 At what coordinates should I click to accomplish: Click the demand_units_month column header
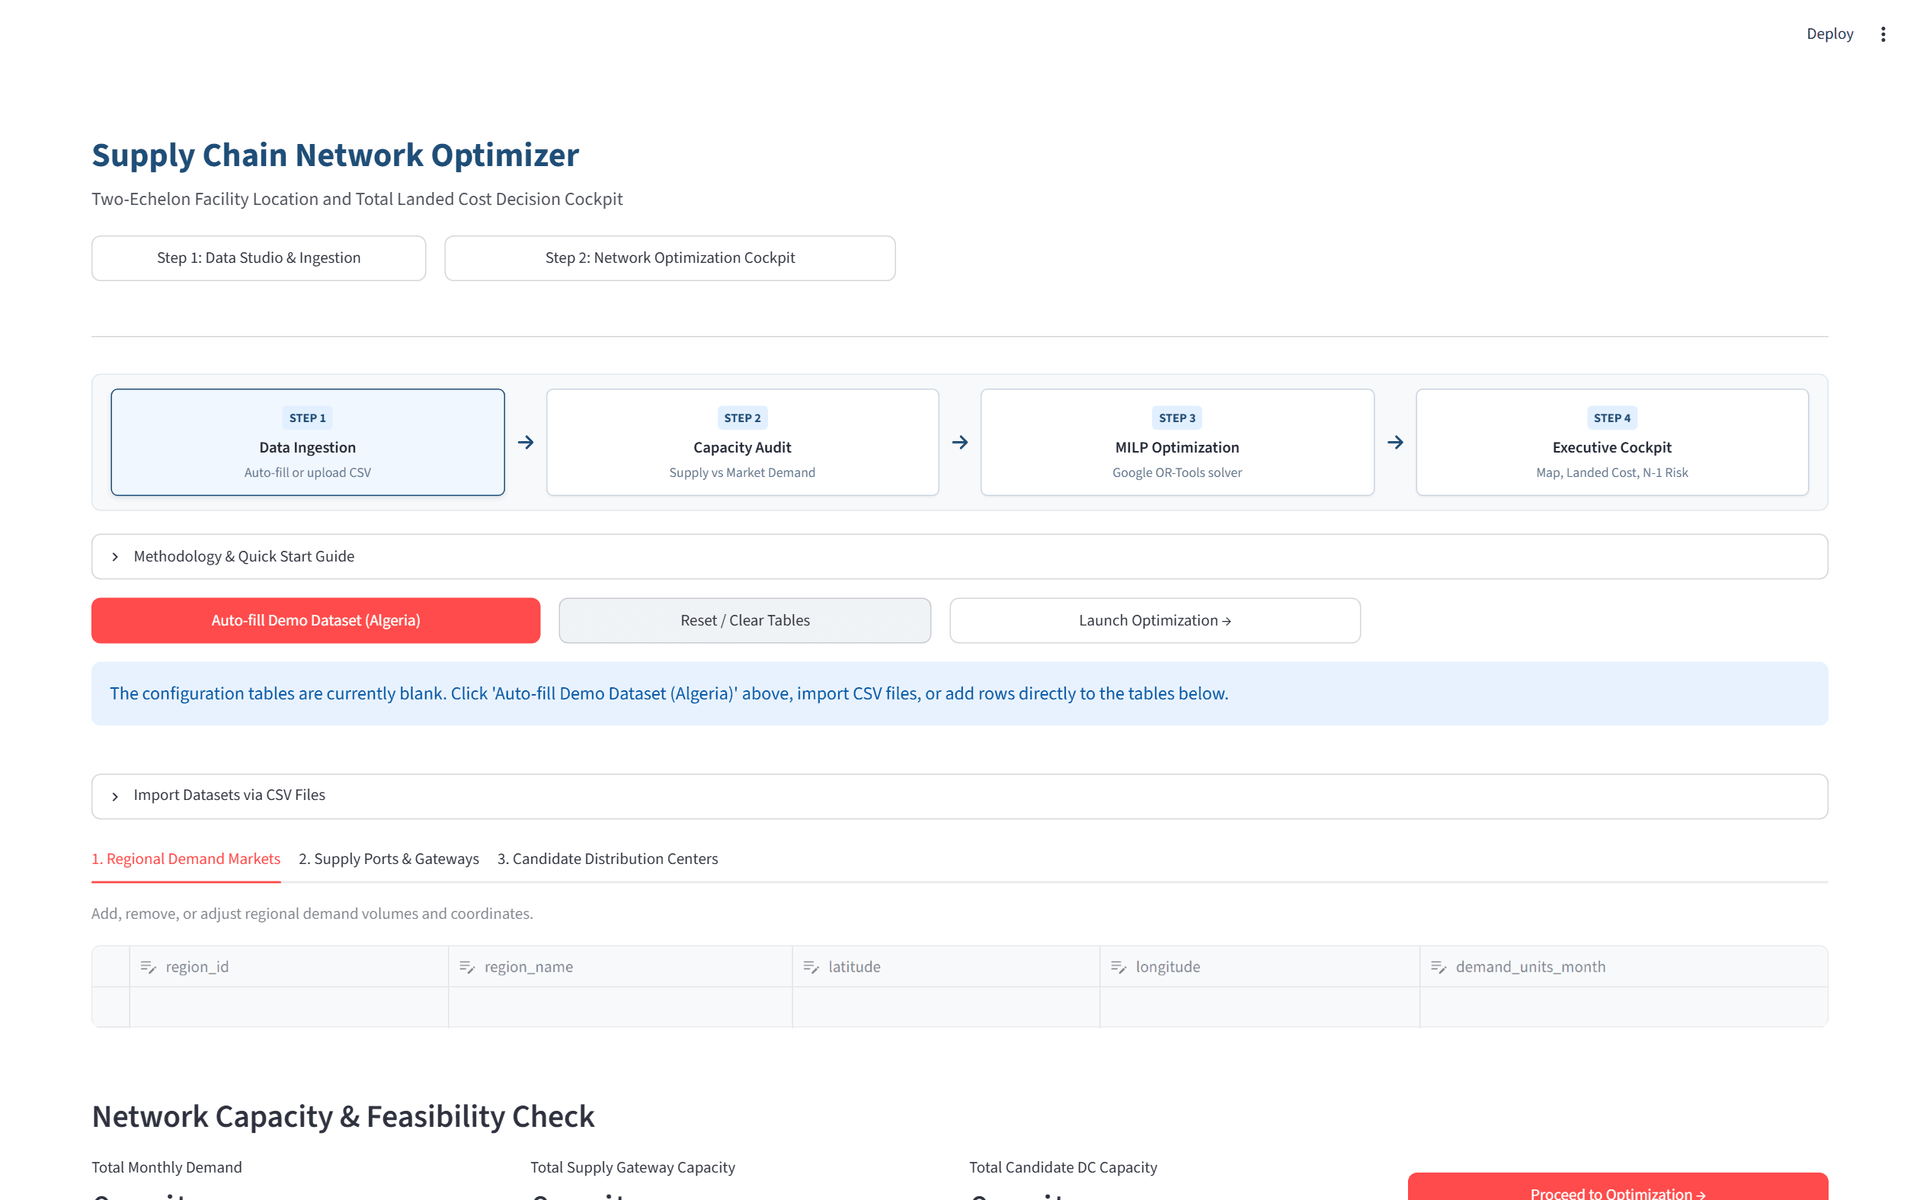pos(1624,967)
